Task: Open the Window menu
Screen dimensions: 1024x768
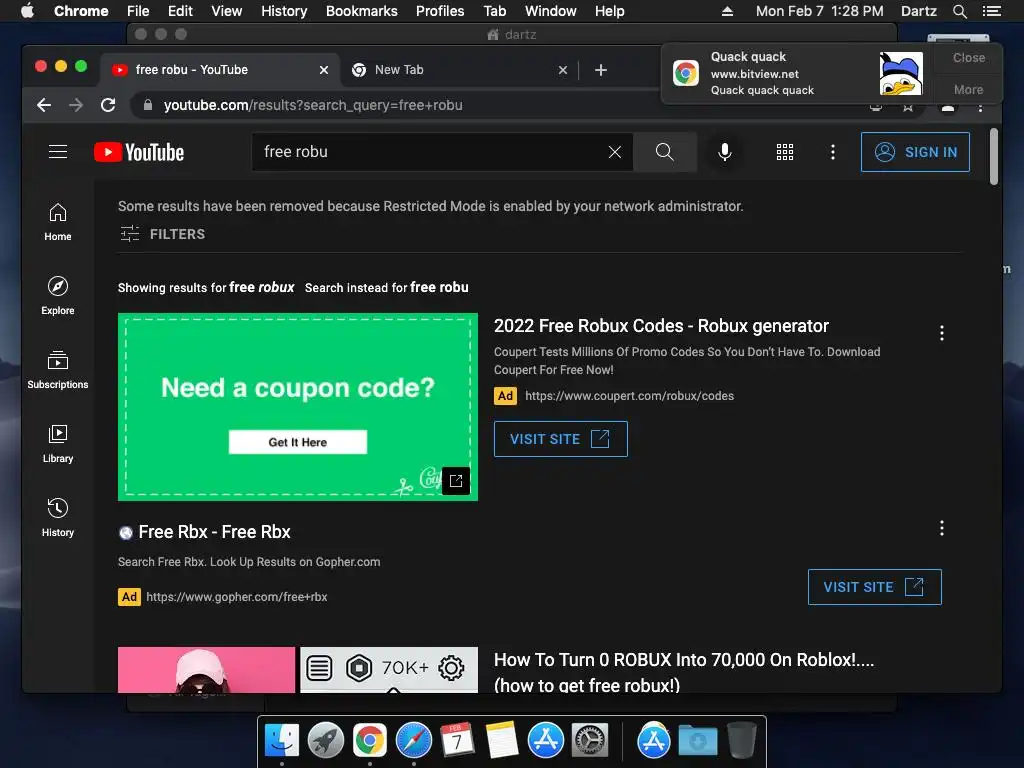Action: pos(551,11)
